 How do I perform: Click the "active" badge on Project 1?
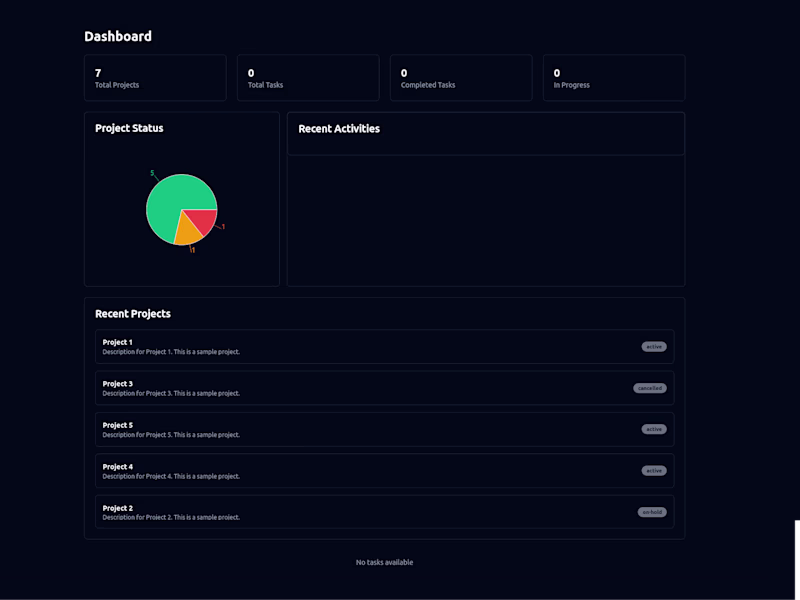coord(653,346)
